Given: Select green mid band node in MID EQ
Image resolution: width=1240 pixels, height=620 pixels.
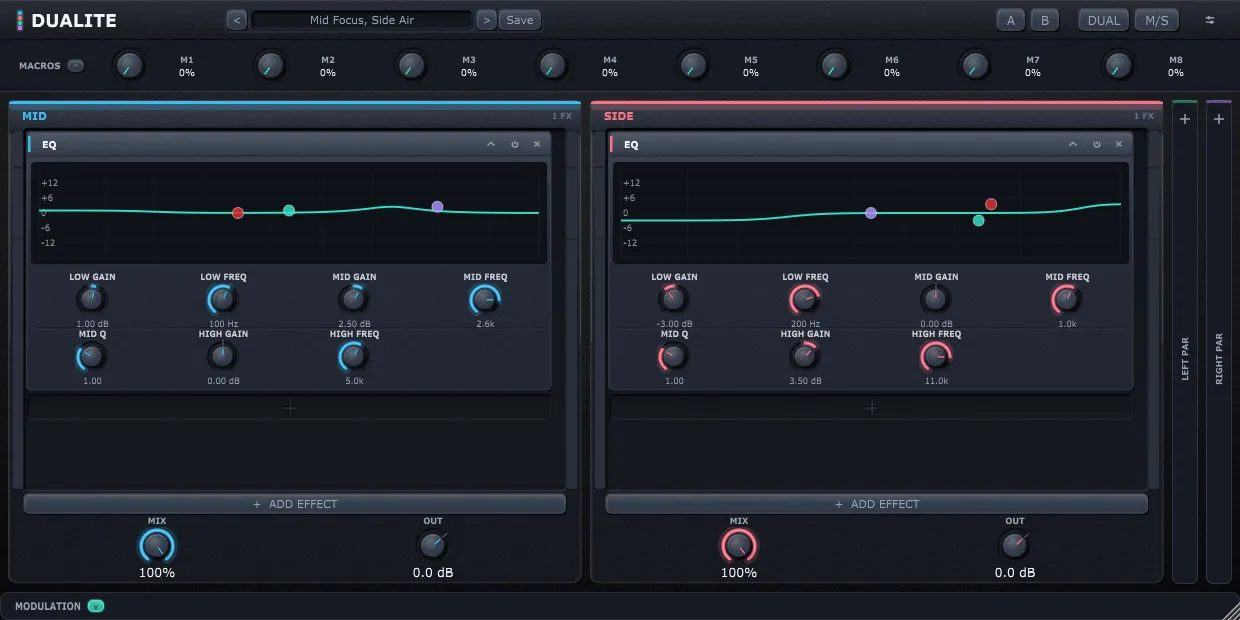Looking at the screenshot, I should [289, 210].
